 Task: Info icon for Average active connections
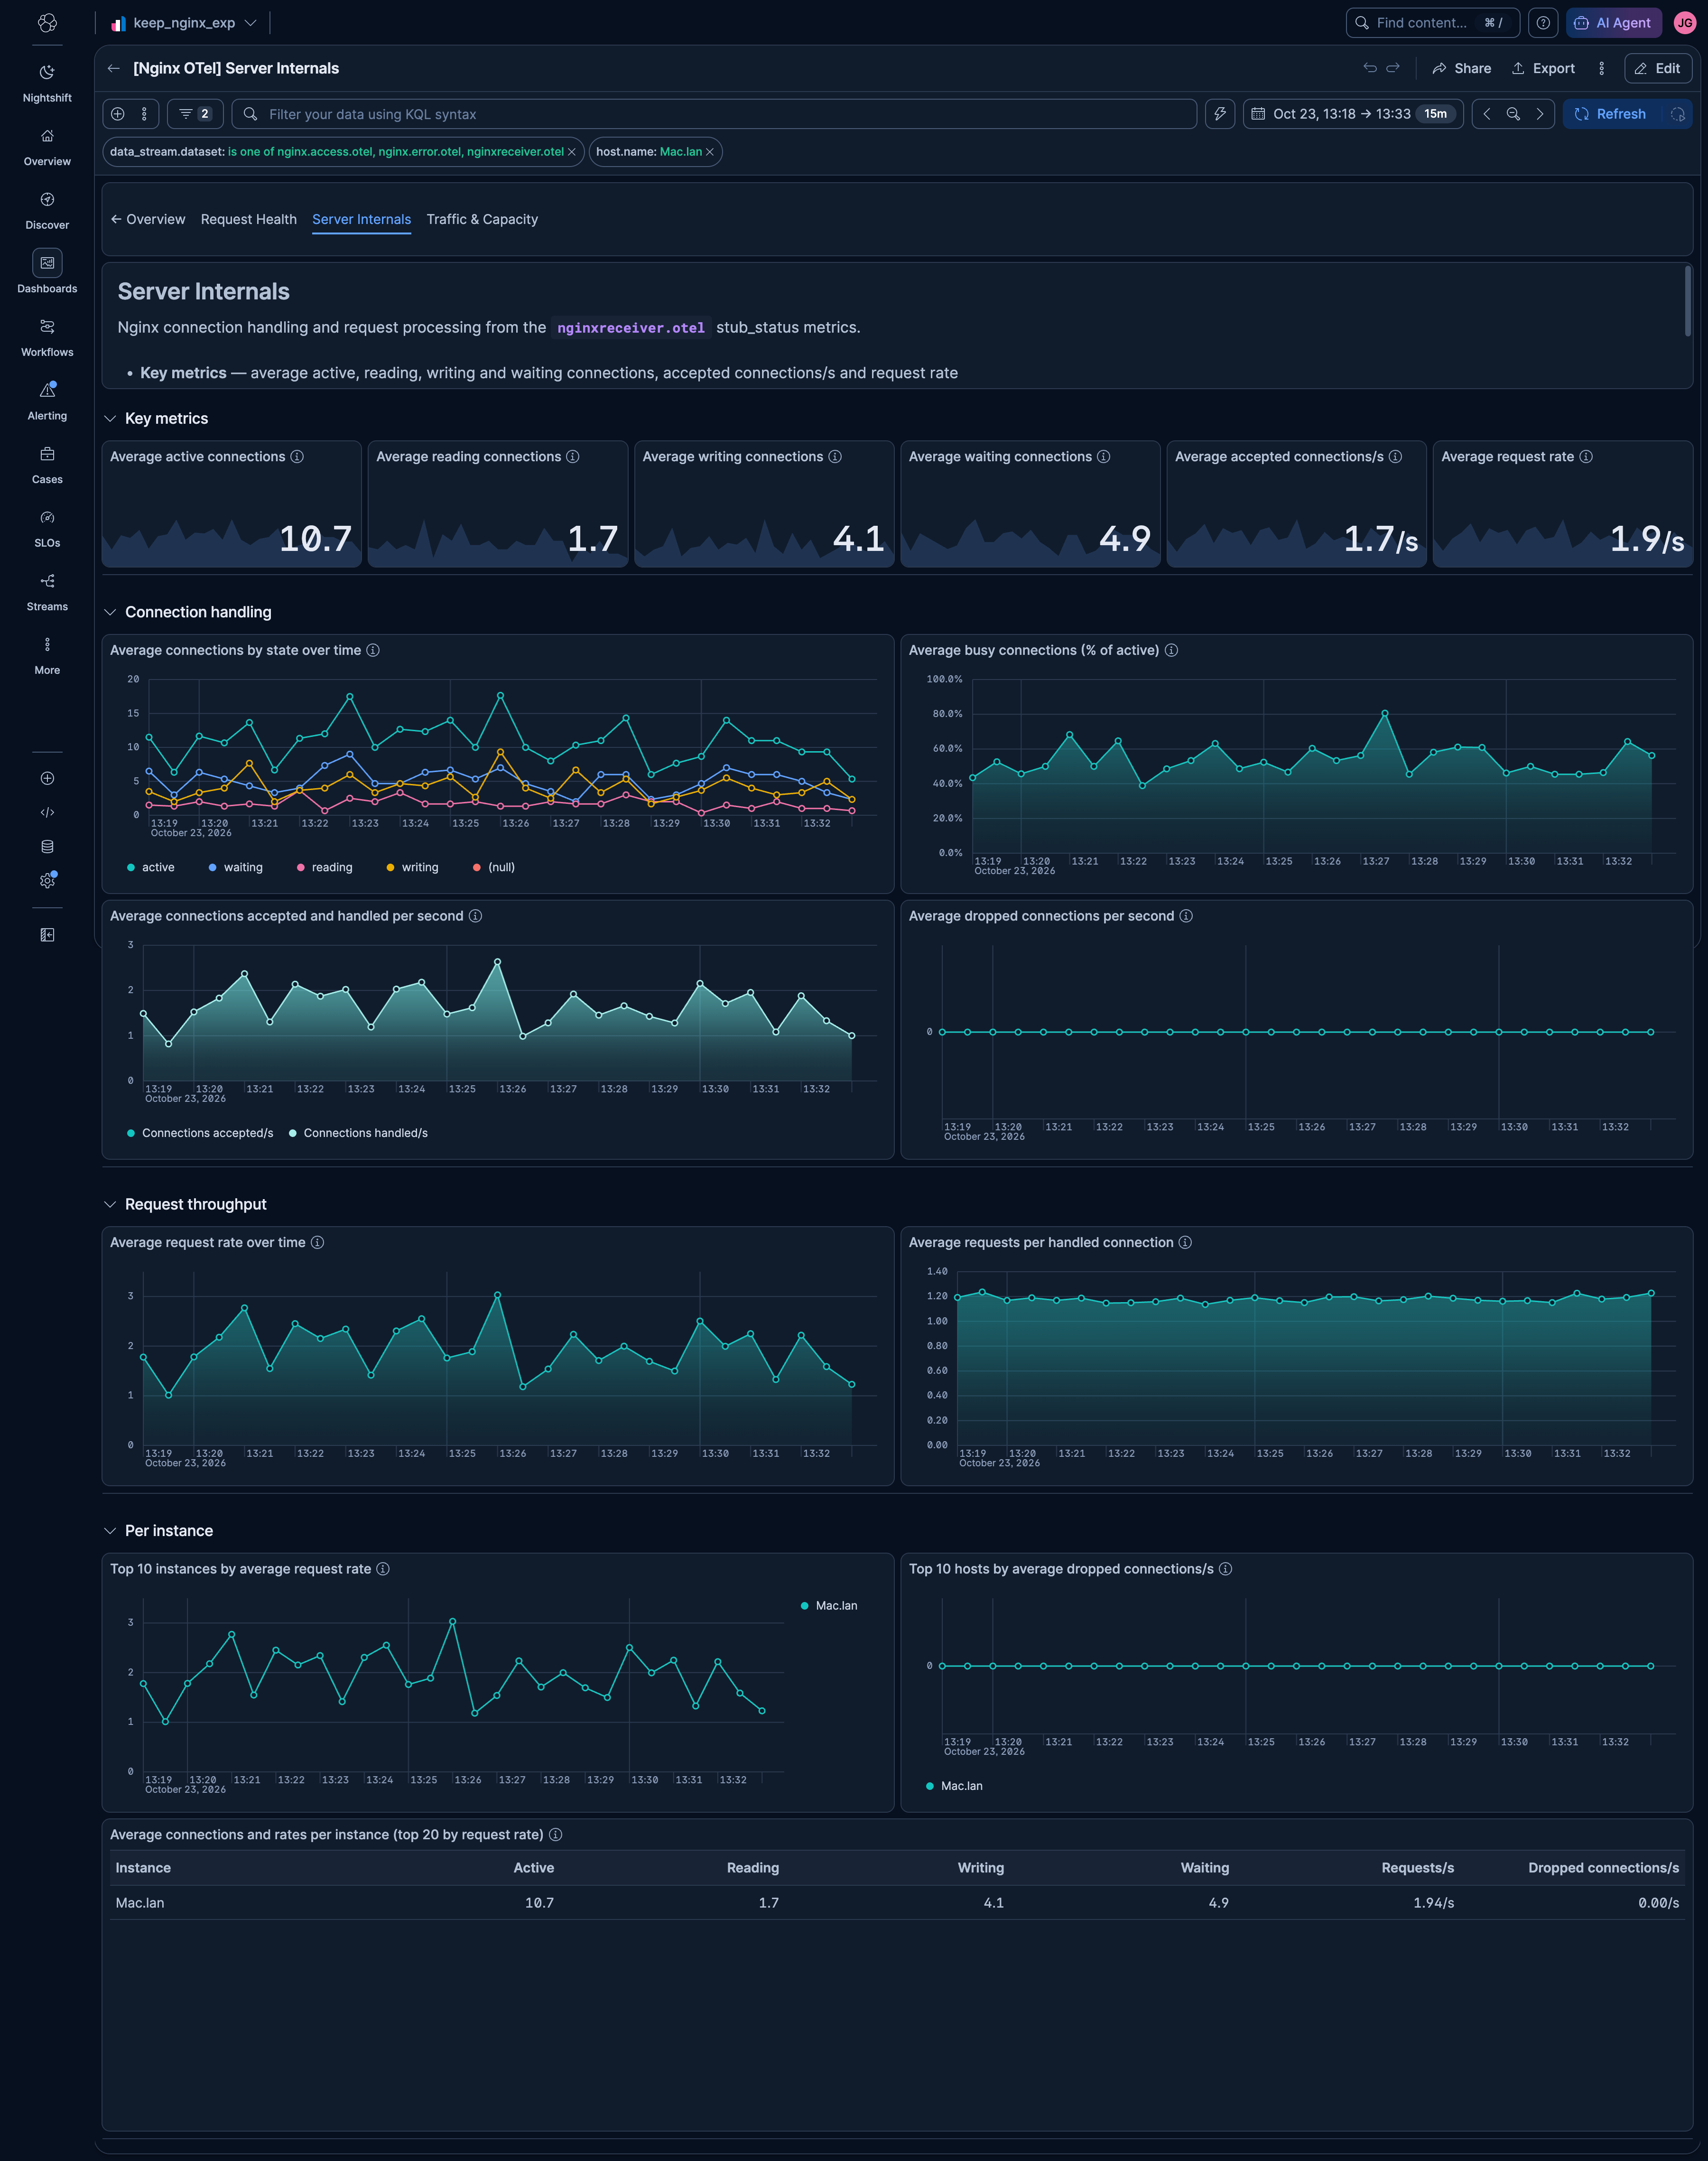click(297, 457)
